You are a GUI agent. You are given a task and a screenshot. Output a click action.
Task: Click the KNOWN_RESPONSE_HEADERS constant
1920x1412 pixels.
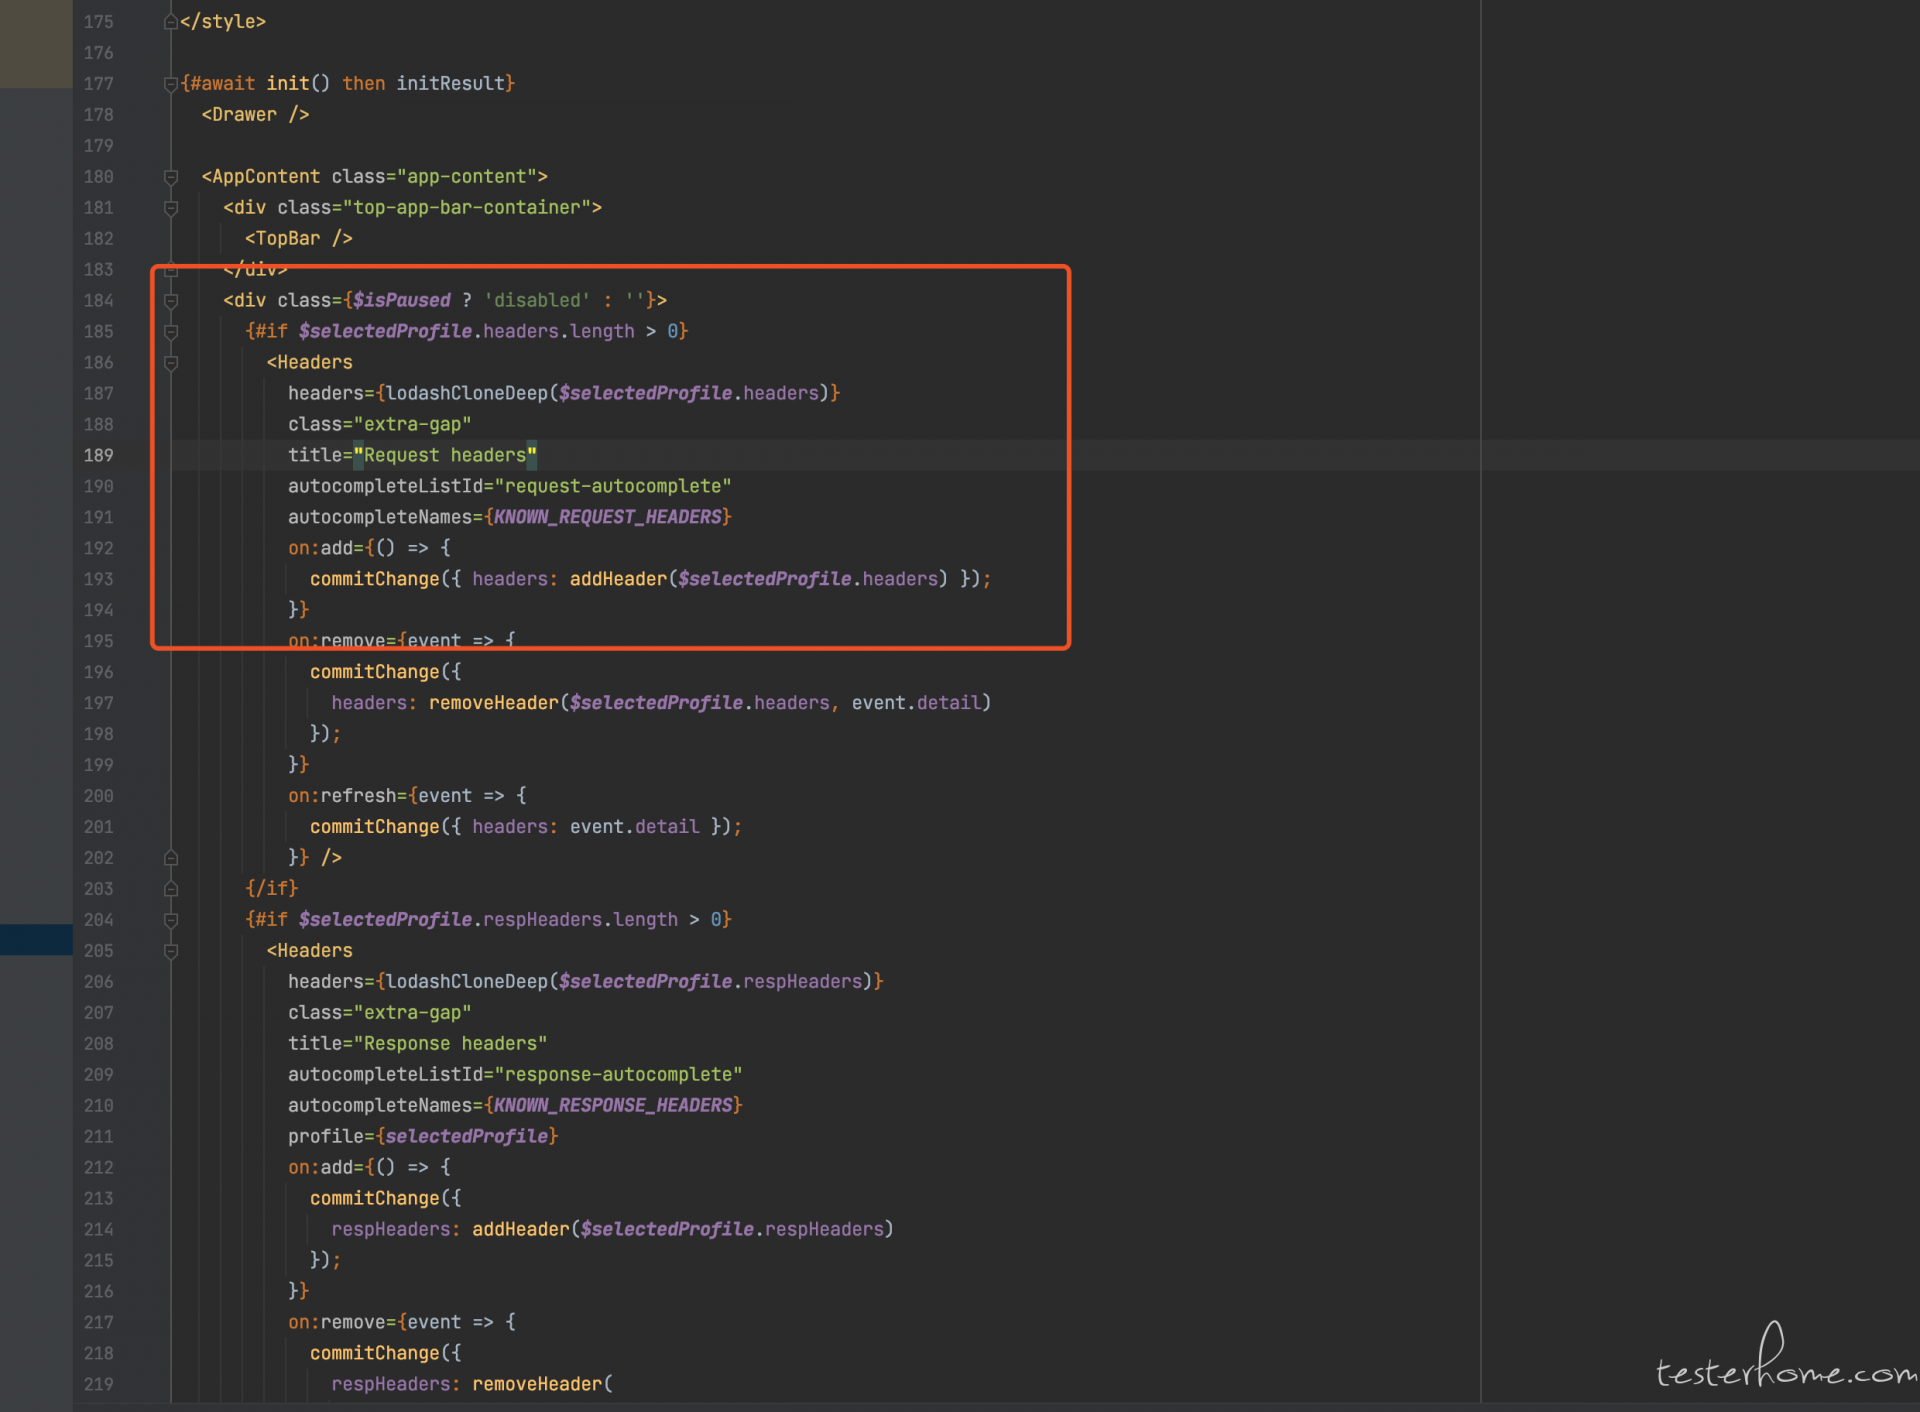(613, 1107)
